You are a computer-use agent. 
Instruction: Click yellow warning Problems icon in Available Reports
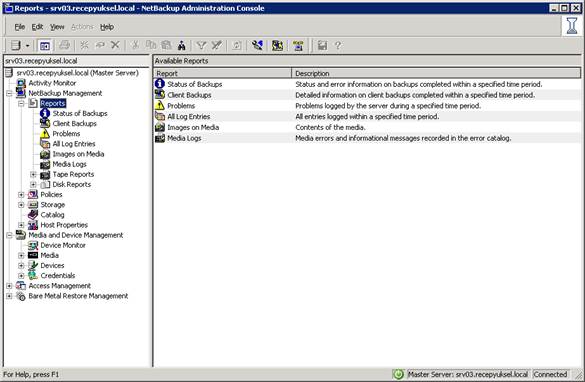(x=160, y=106)
